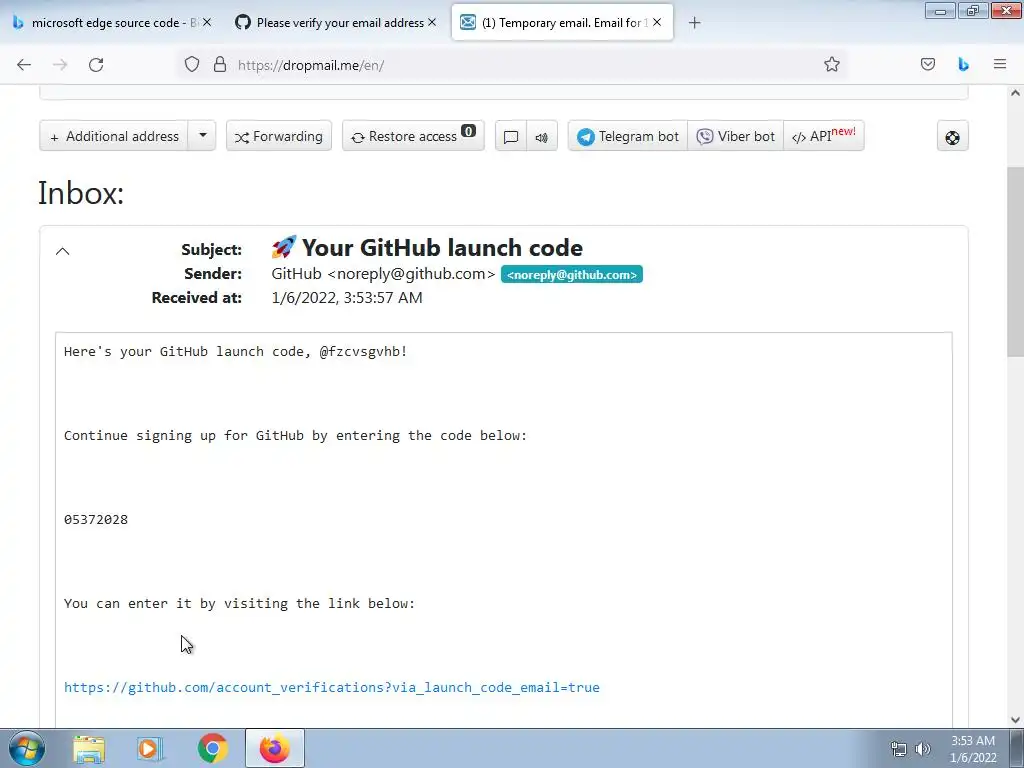Click the page vertical scrollbar thumb

(x=1015, y=263)
